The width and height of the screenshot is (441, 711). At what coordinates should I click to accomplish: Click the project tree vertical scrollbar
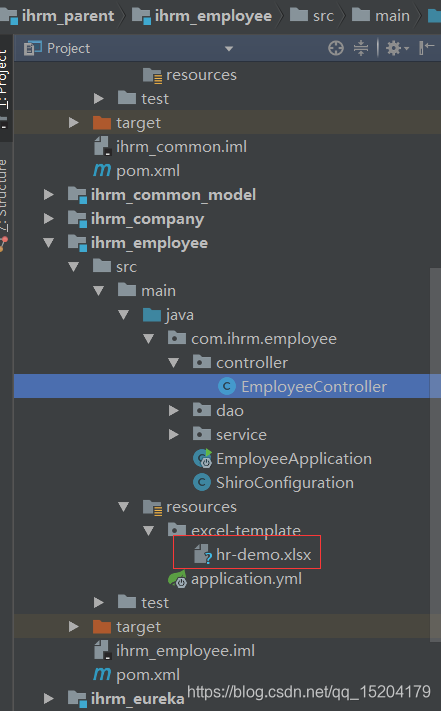(435, 454)
